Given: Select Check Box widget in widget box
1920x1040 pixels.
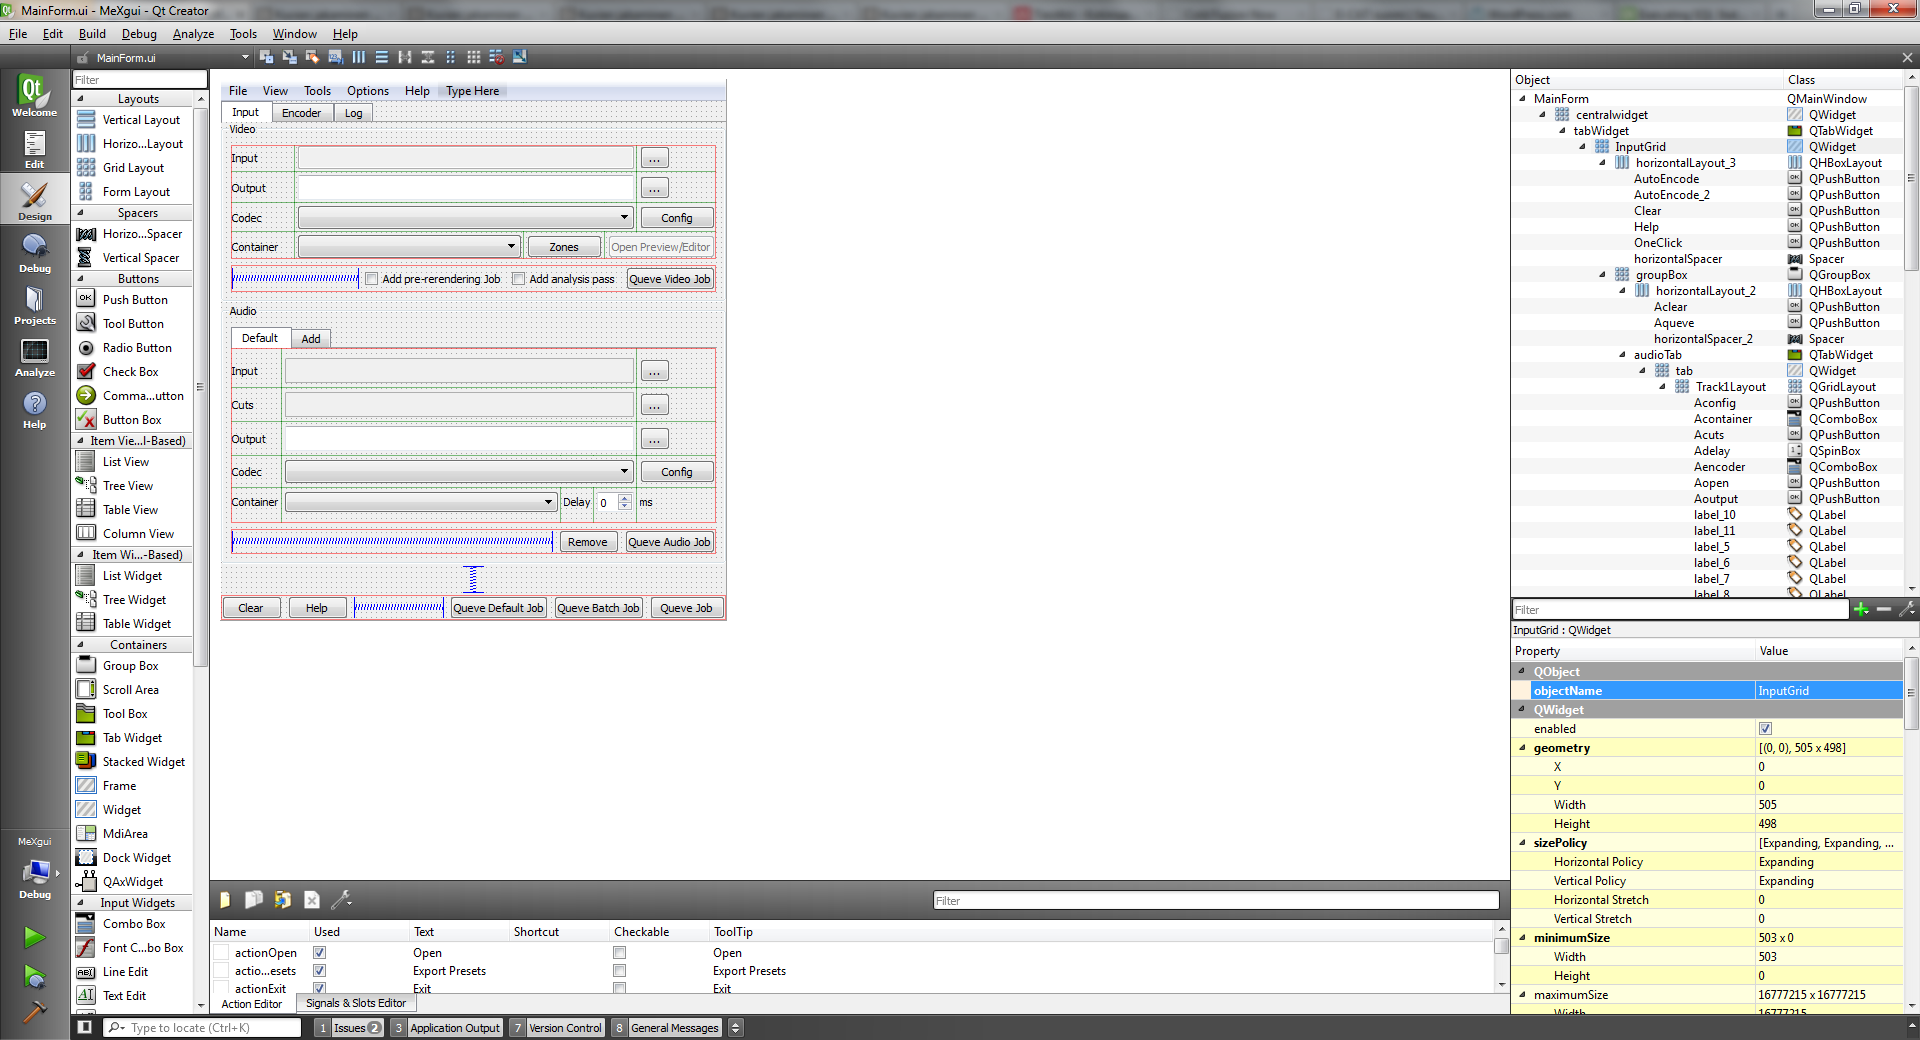Looking at the screenshot, I should tap(130, 372).
